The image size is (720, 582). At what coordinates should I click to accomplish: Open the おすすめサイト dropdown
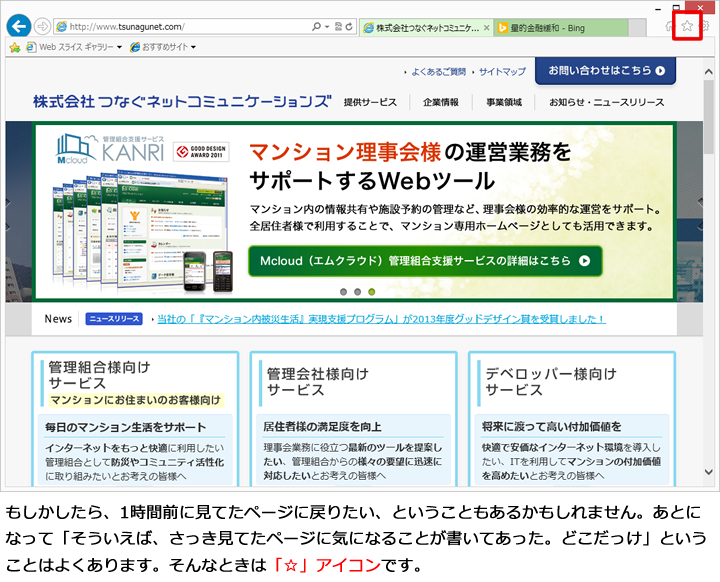(x=163, y=47)
